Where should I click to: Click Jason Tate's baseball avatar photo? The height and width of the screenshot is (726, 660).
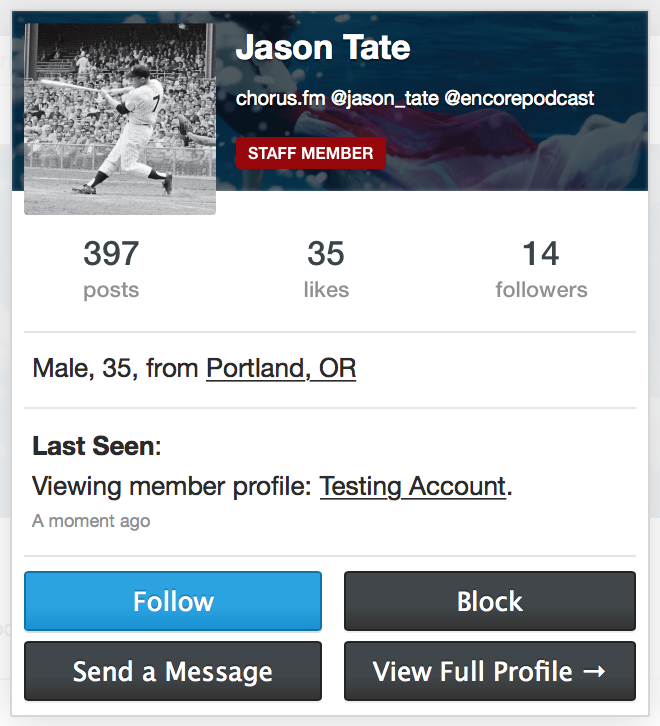(x=120, y=118)
